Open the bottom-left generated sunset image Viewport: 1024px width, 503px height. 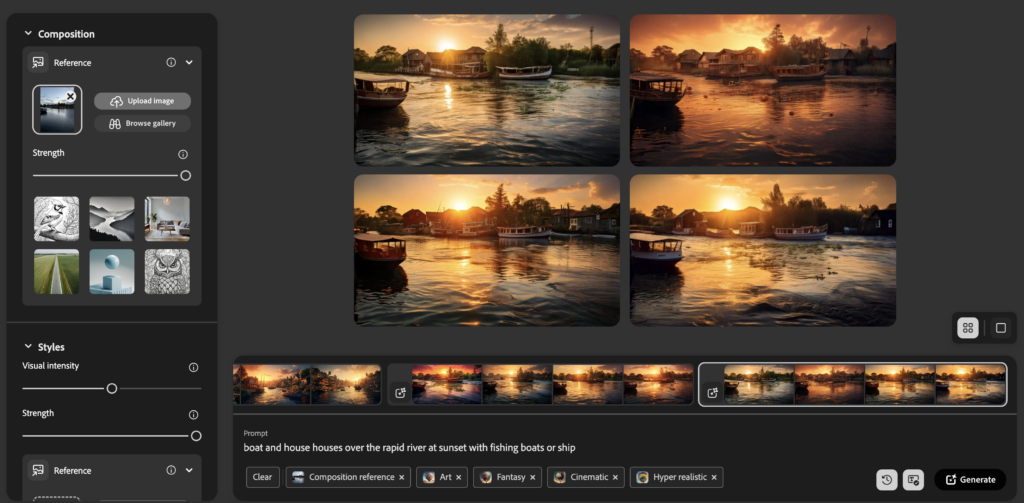[487, 250]
